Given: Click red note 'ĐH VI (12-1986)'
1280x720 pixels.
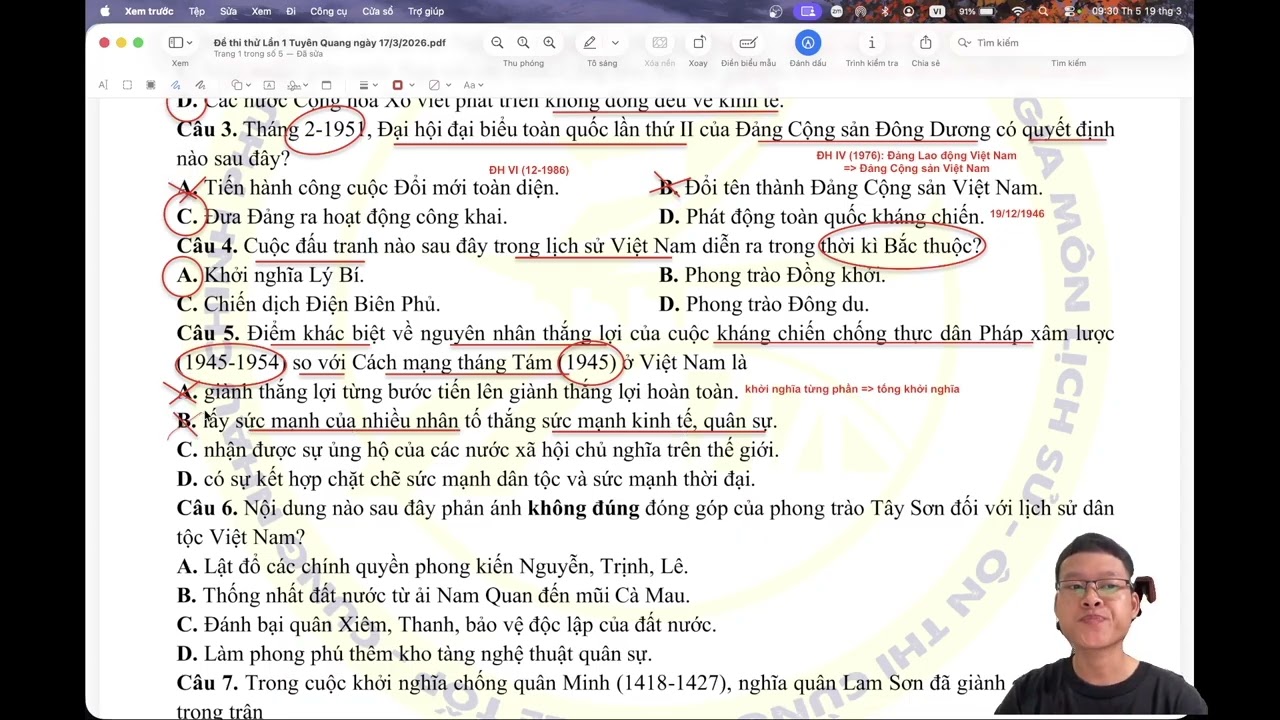Looking at the screenshot, I should pyautogui.click(x=529, y=171).
